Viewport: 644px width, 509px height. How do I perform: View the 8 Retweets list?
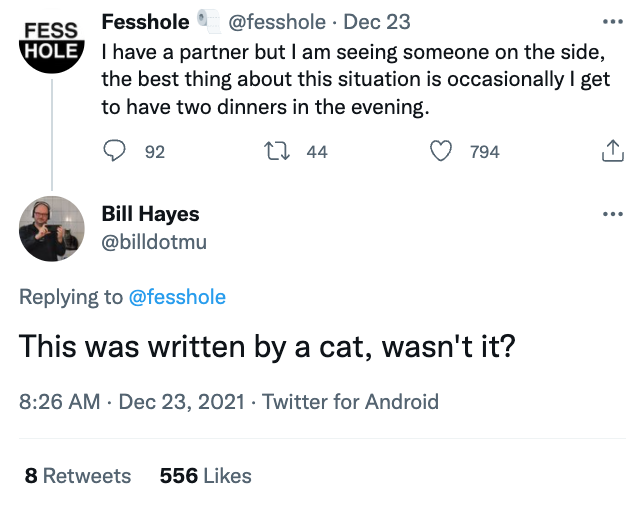77,476
